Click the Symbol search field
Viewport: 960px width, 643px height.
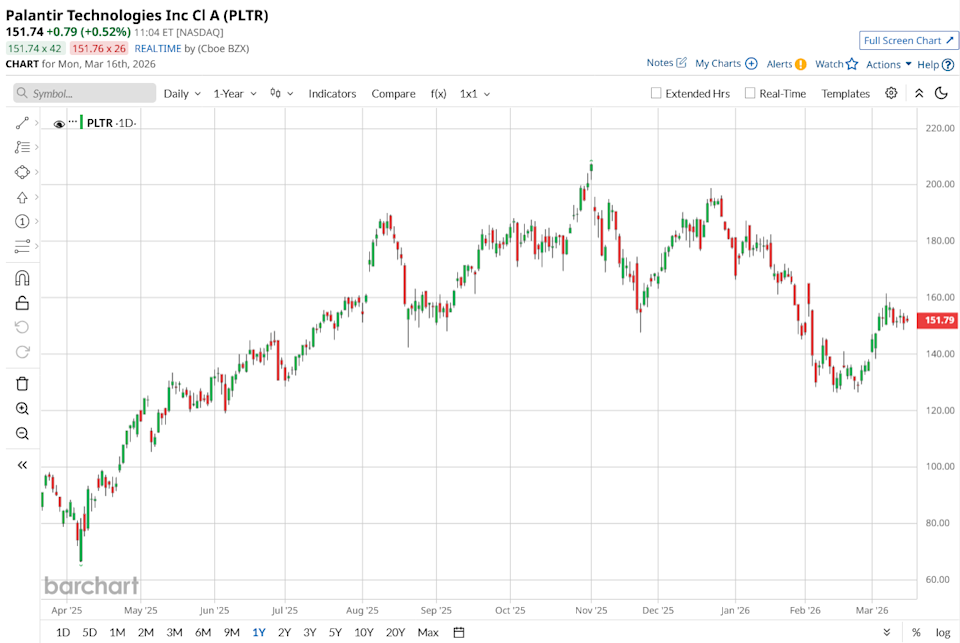point(85,93)
